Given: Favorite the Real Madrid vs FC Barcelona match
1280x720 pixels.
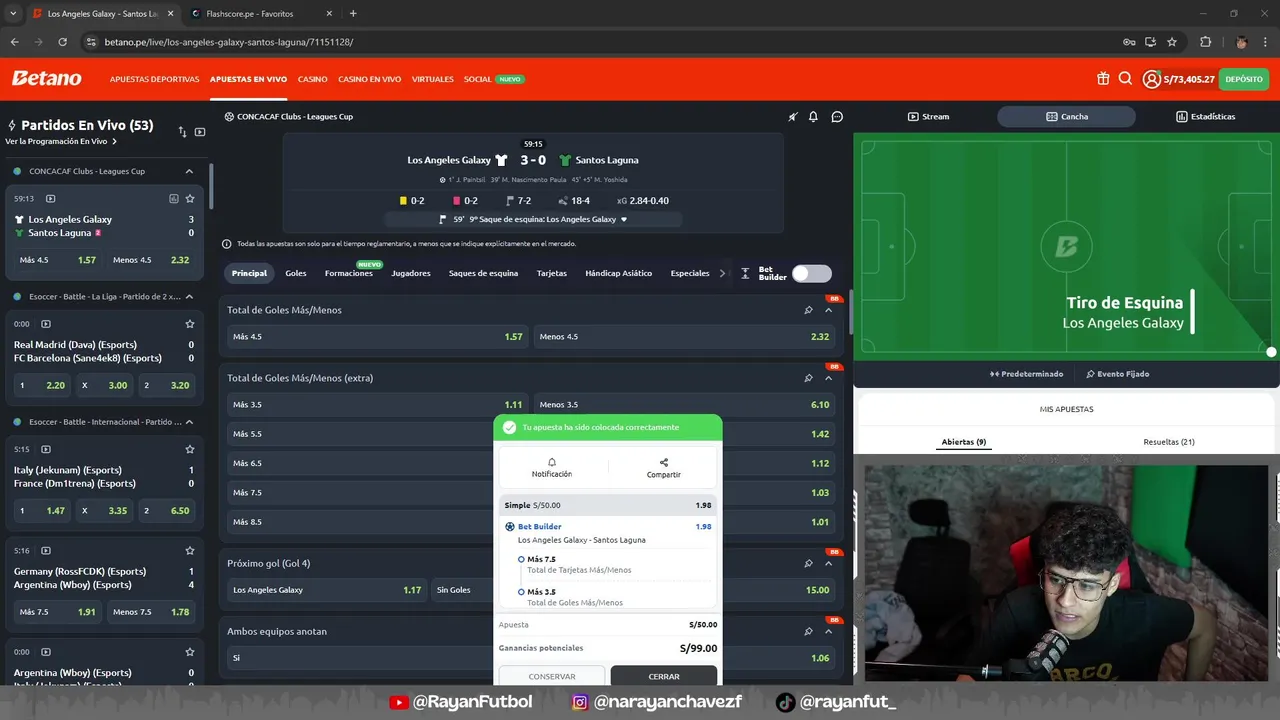Looking at the screenshot, I should click(x=190, y=324).
